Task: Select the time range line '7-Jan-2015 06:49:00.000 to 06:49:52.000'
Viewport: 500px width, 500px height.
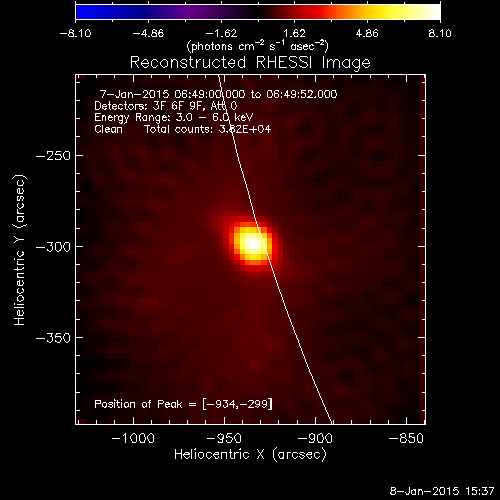Action: pos(219,94)
